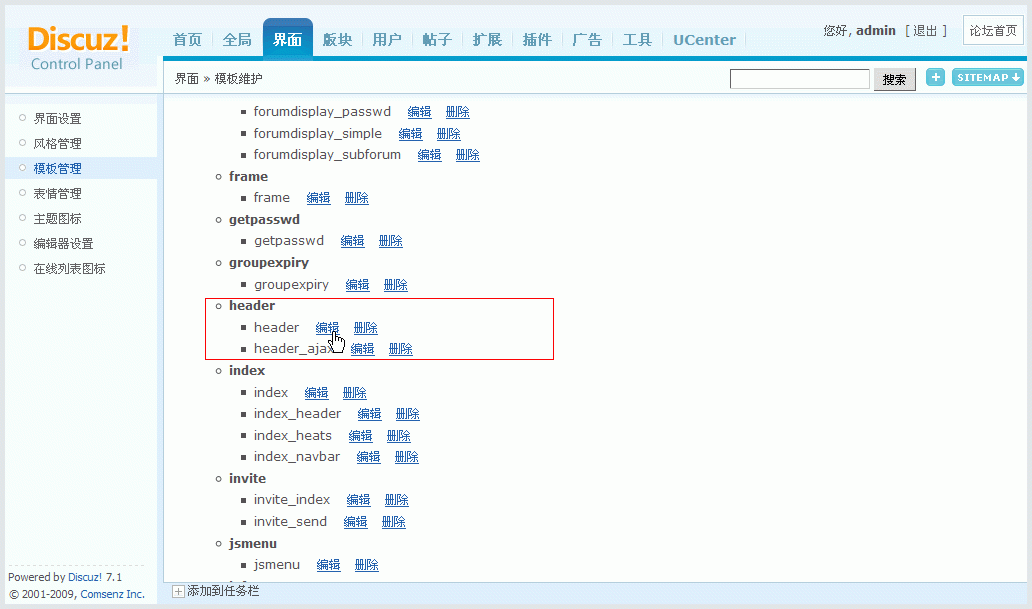
Task: Open 编辑器设置 in the sidebar
Action: tap(64, 244)
